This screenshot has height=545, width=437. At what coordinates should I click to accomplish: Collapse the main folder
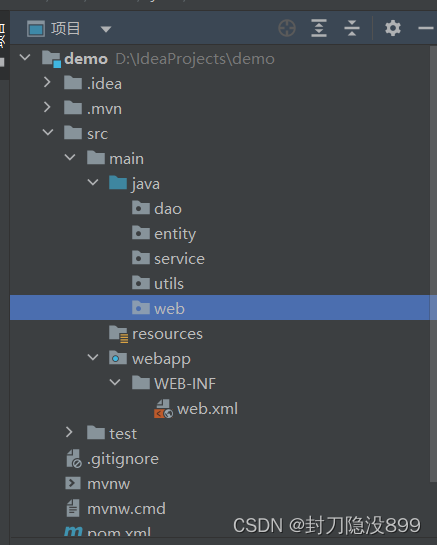click(x=70, y=157)
